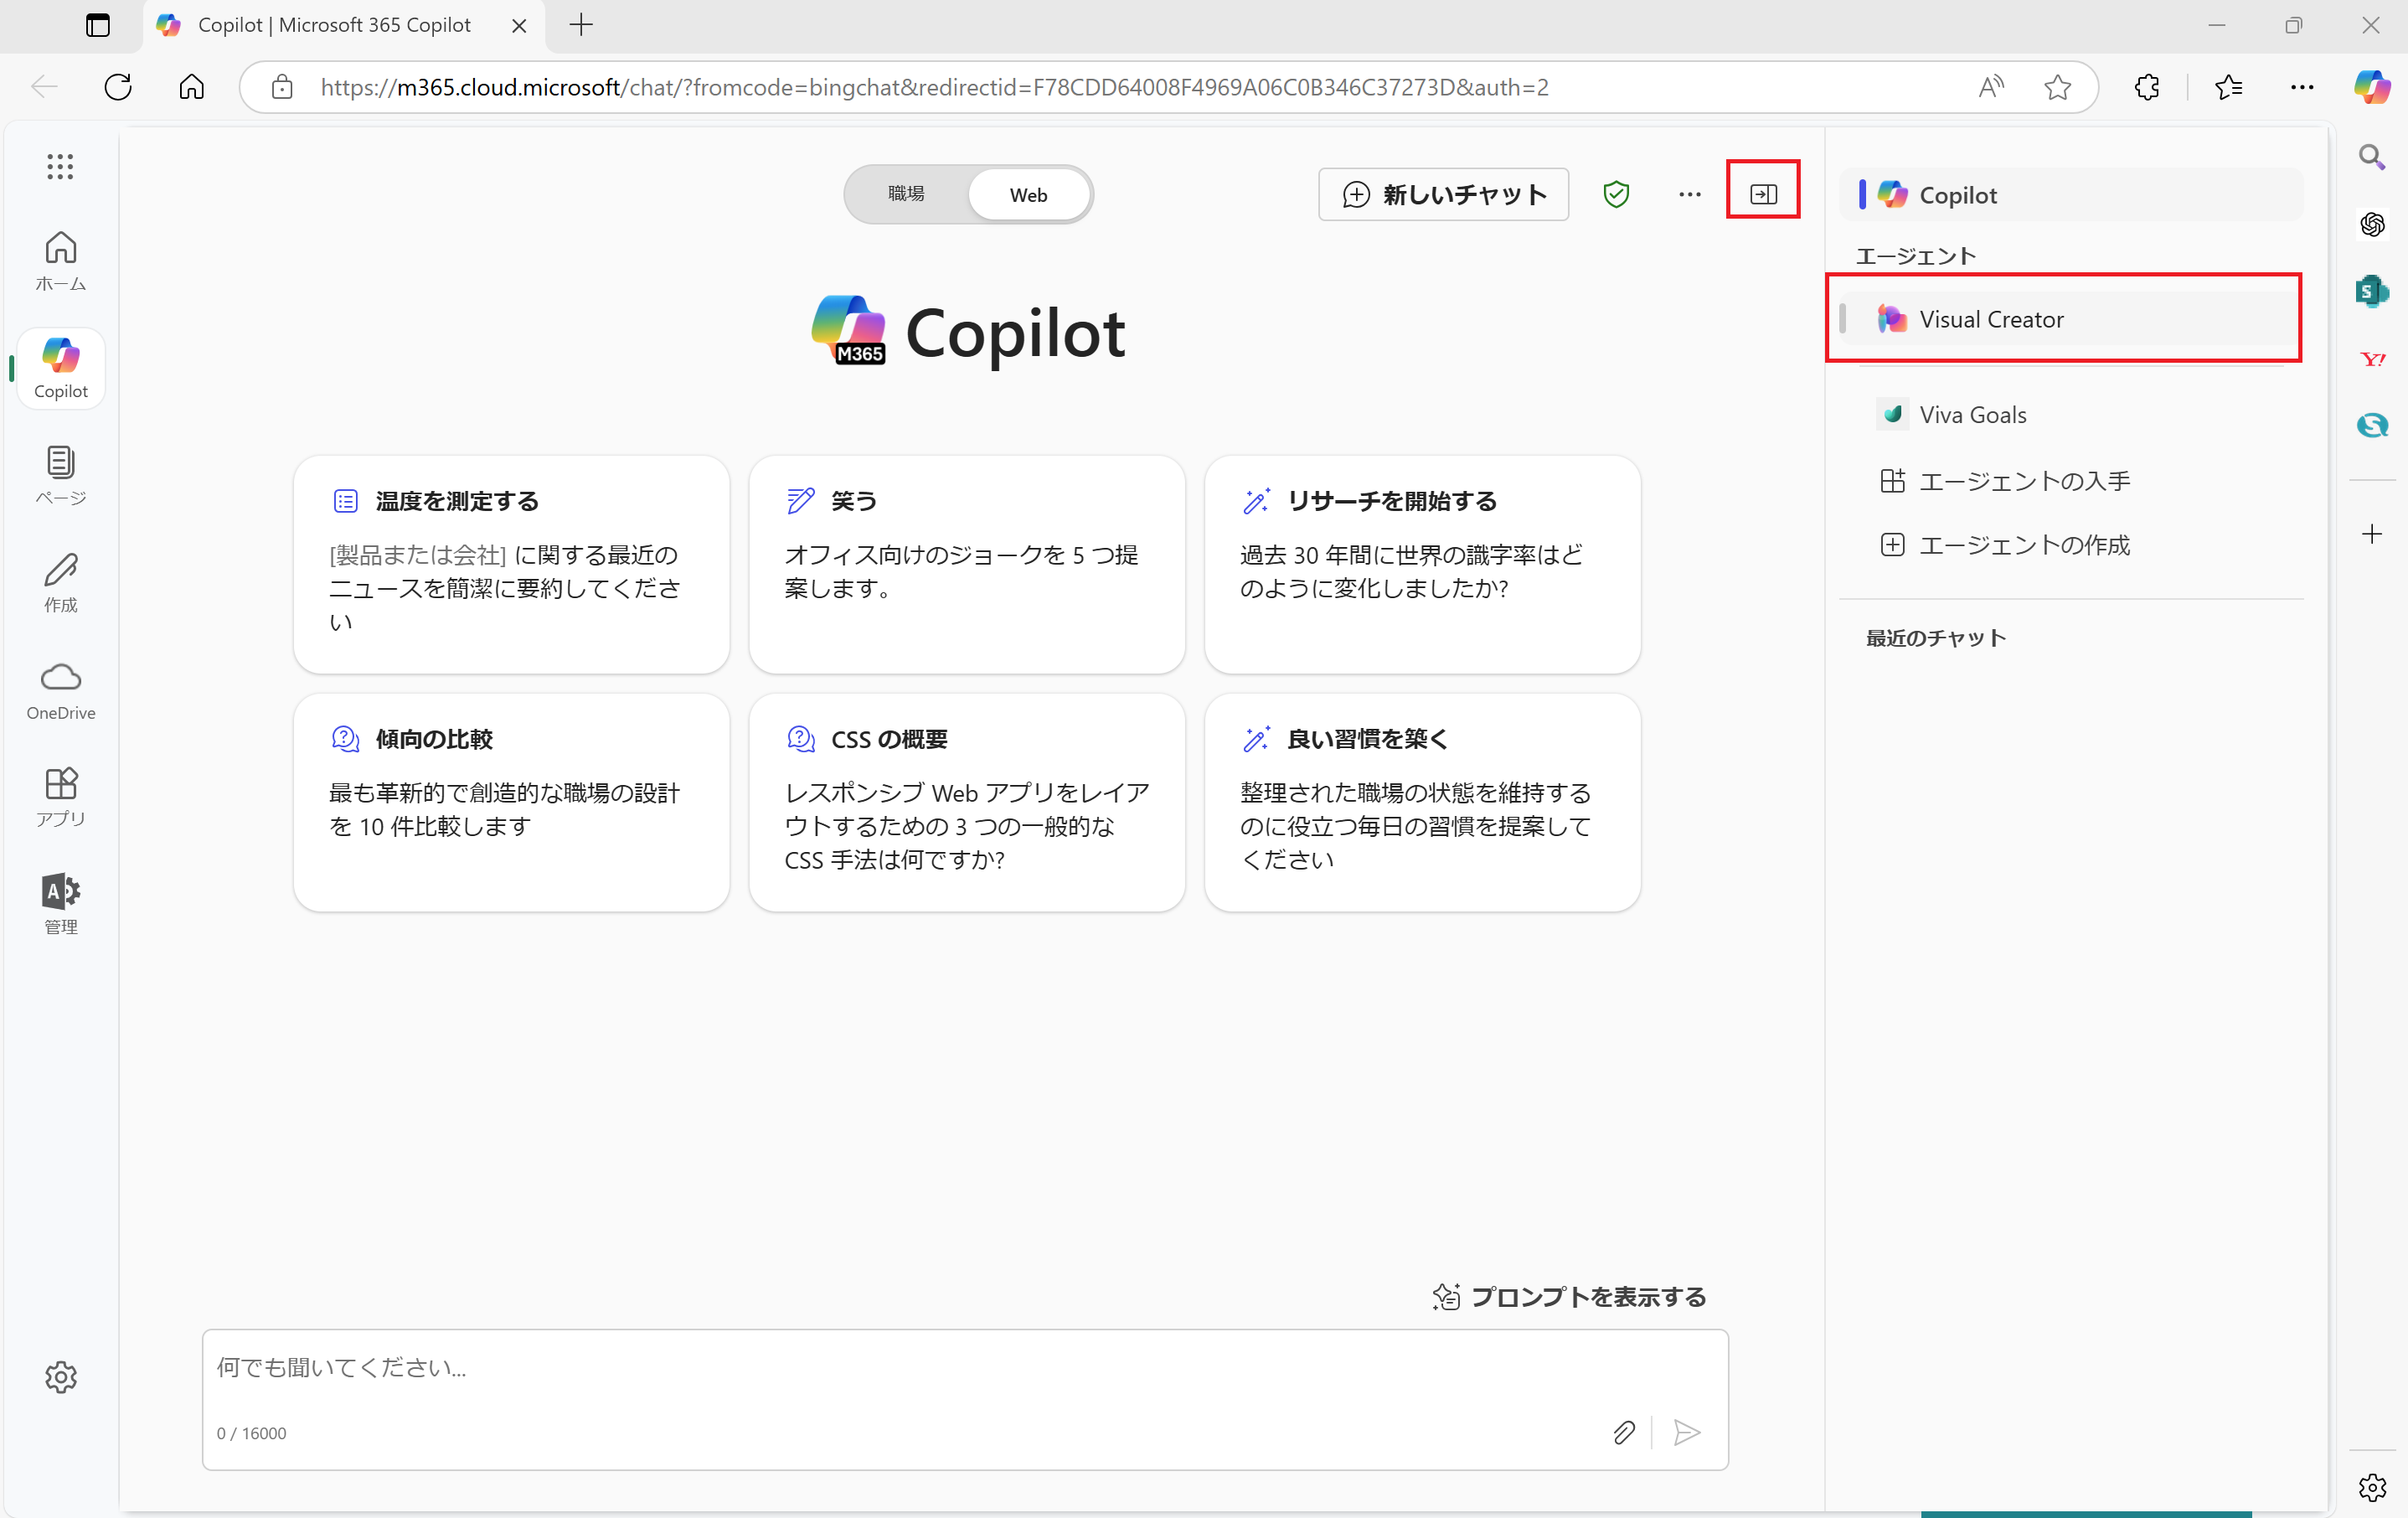Add a site to sidebar plus icon
2408x1518 pixels.
tap(2372, 534)
